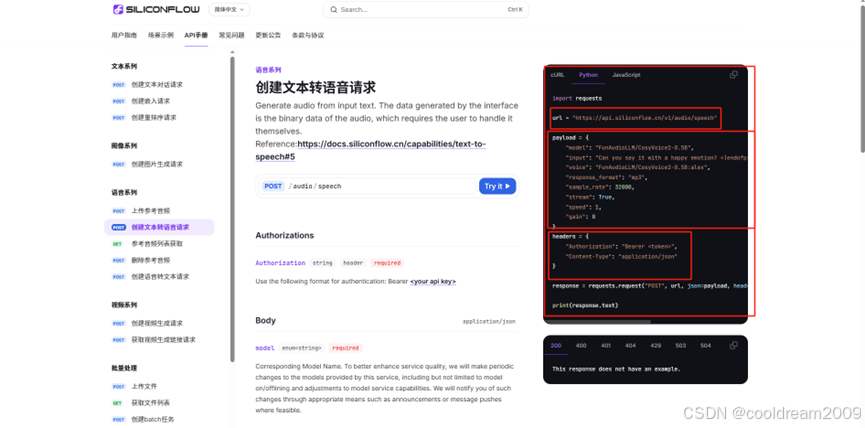Open 创建文本对话请求 in sidebar
The width and height of the screenshot is (865, 428).
(159, 85)
